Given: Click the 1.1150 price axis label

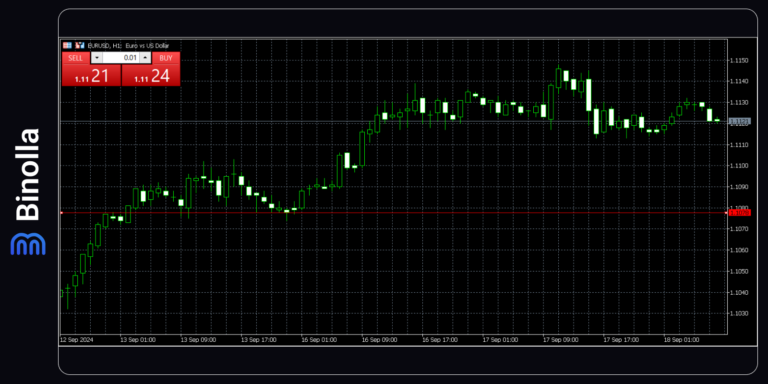Looking at the screenshot, I should pos(739,60).
